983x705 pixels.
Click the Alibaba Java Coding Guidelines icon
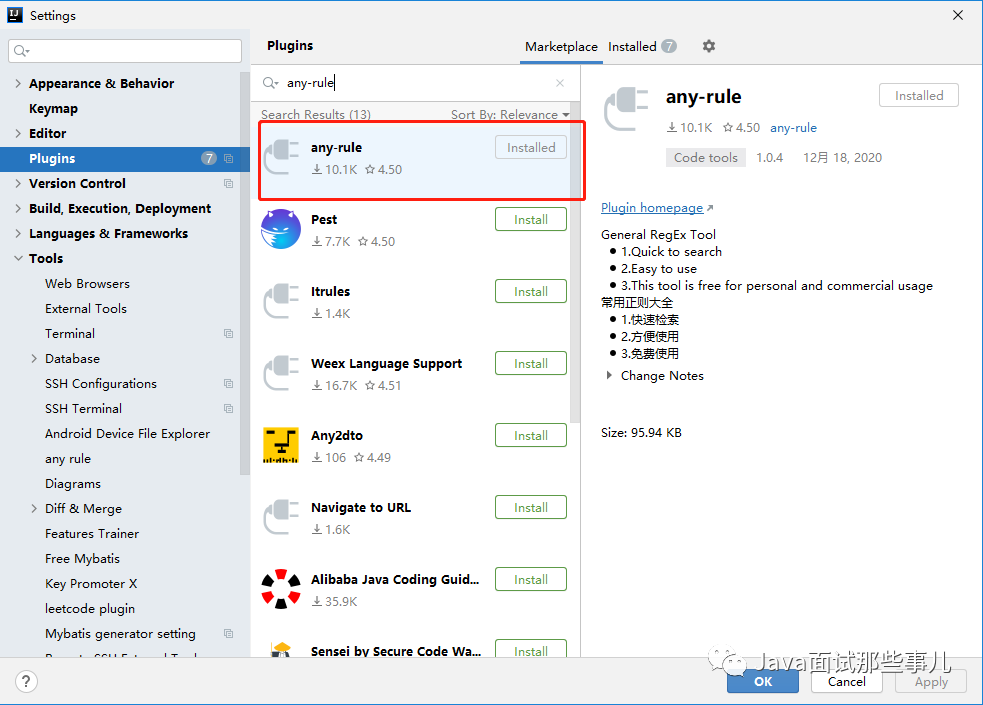pos(281,589)
